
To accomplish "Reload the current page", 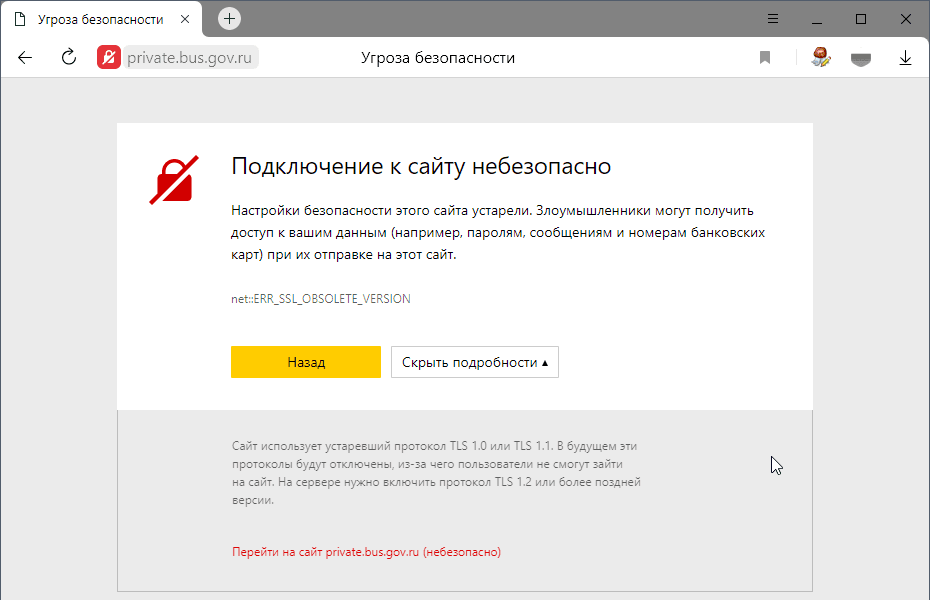I will [x=69, y=58].
